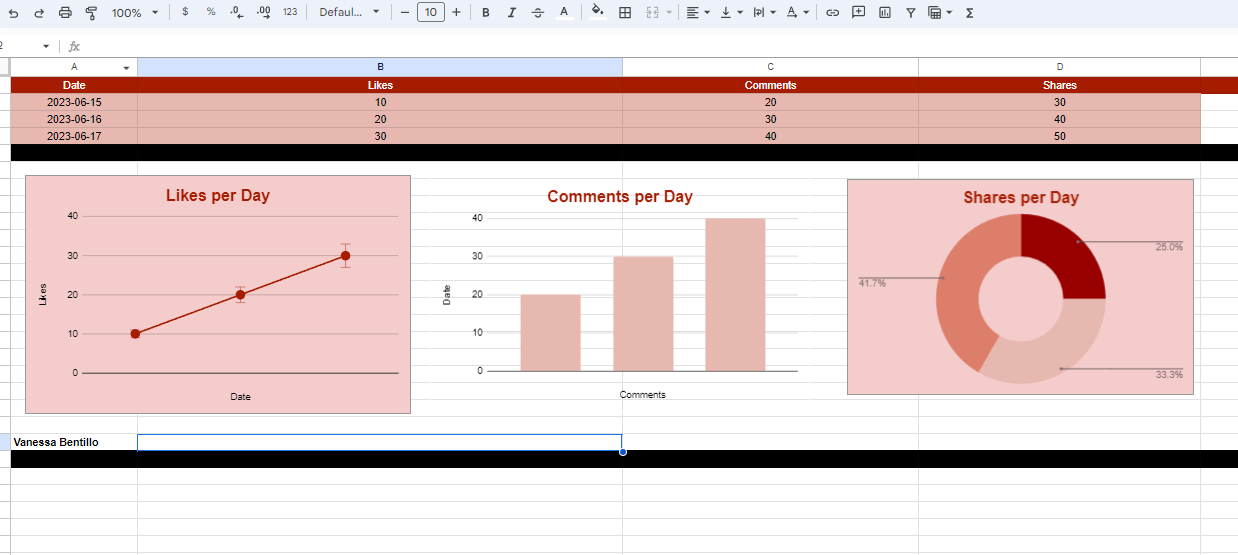The image size is (1238, 555).
Task: Select the Likes header cell
Action: click(x=380, y=85)
